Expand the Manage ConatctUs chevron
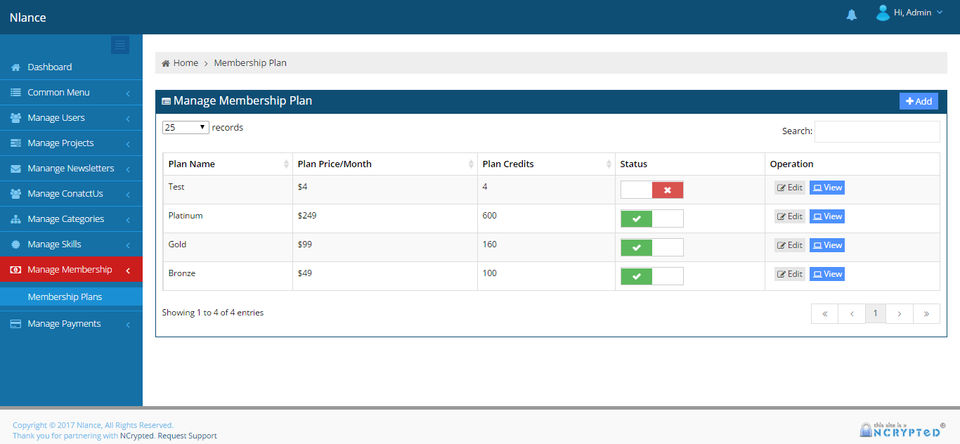 (128, 195)
